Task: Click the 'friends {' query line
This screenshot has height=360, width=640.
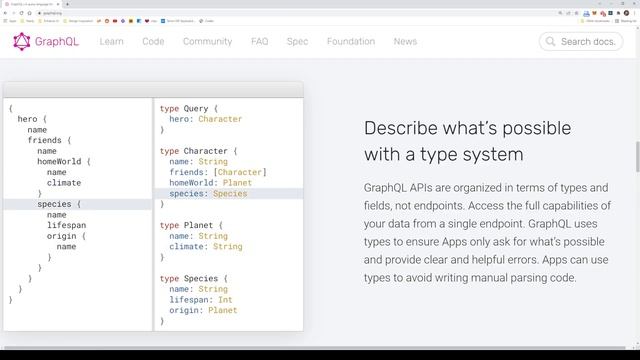Action: [49, 140]
